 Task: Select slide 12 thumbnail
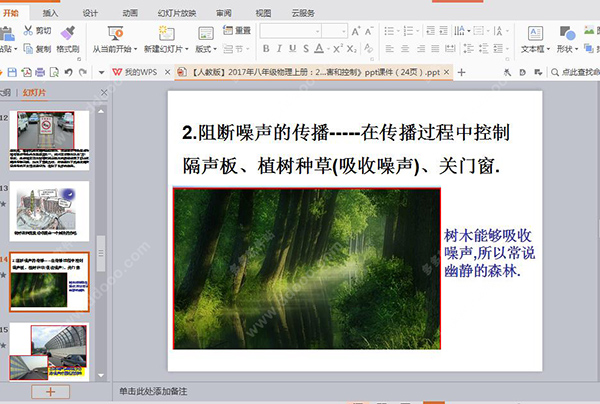click(49, 140)
